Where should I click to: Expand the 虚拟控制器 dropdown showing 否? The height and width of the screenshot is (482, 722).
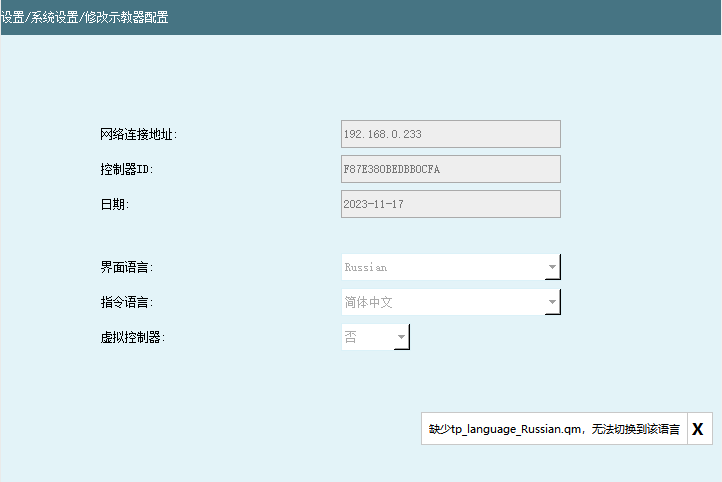coord(367,337)
